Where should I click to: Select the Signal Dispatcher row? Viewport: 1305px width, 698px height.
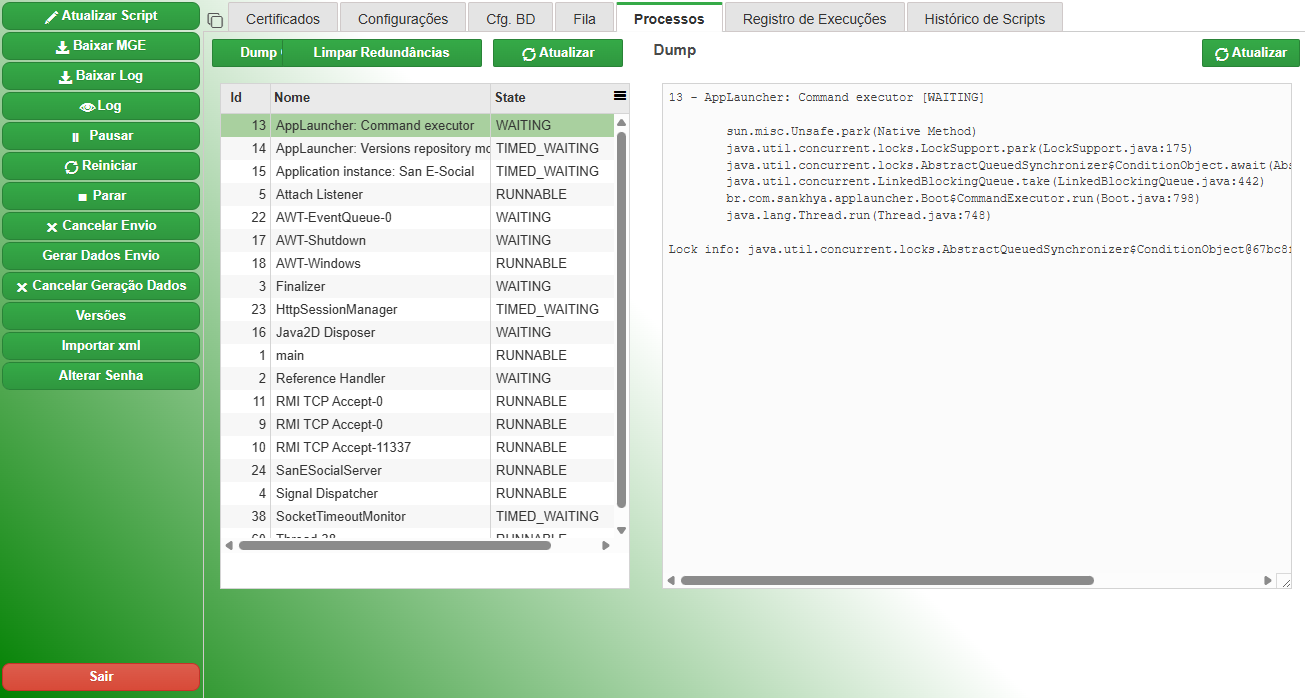click(x=418, y=494)
